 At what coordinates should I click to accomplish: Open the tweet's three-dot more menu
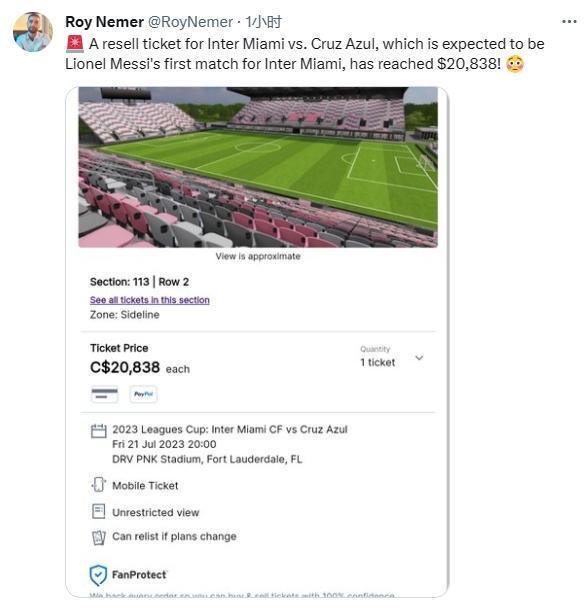pyautogui.click(x=569, y=22)
